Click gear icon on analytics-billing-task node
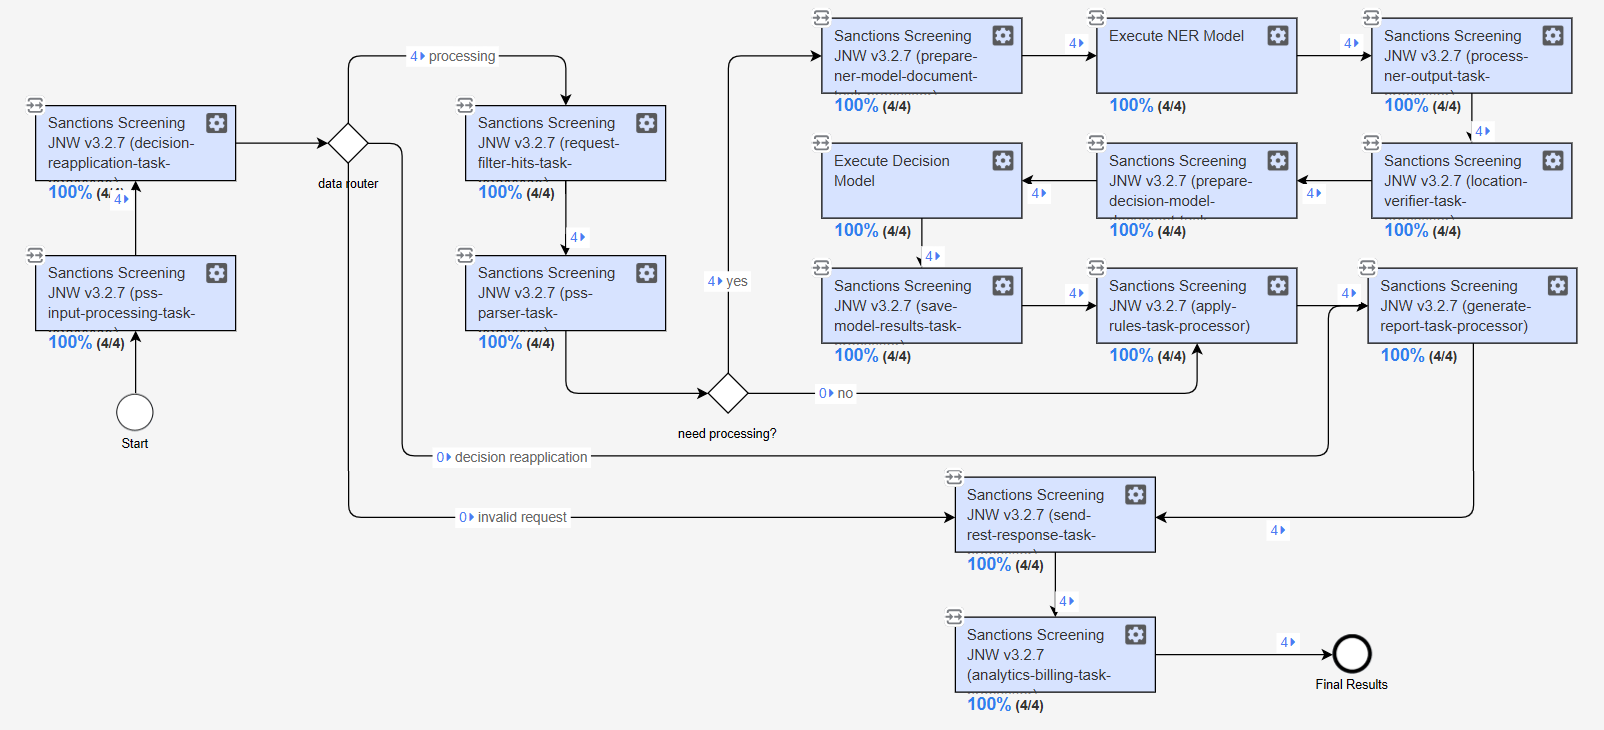This screenshot has height=730, width=1604. [1136, 635]
